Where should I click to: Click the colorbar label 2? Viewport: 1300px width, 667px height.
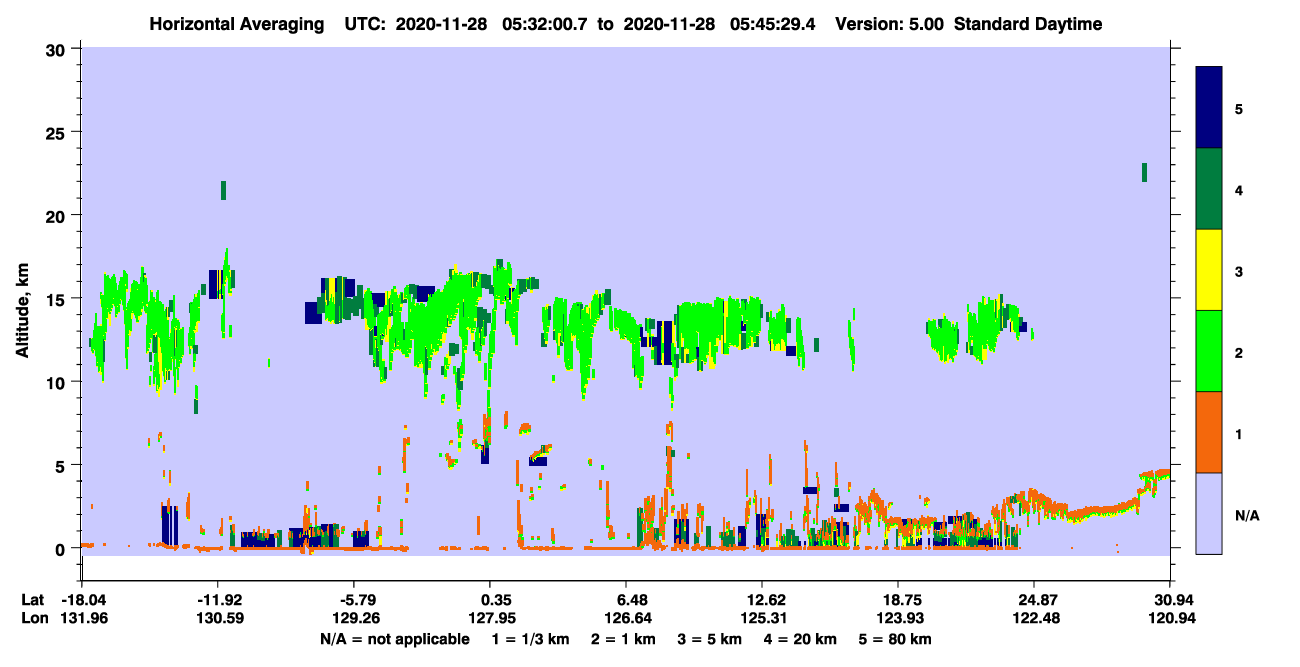[x=1239, y=353]
